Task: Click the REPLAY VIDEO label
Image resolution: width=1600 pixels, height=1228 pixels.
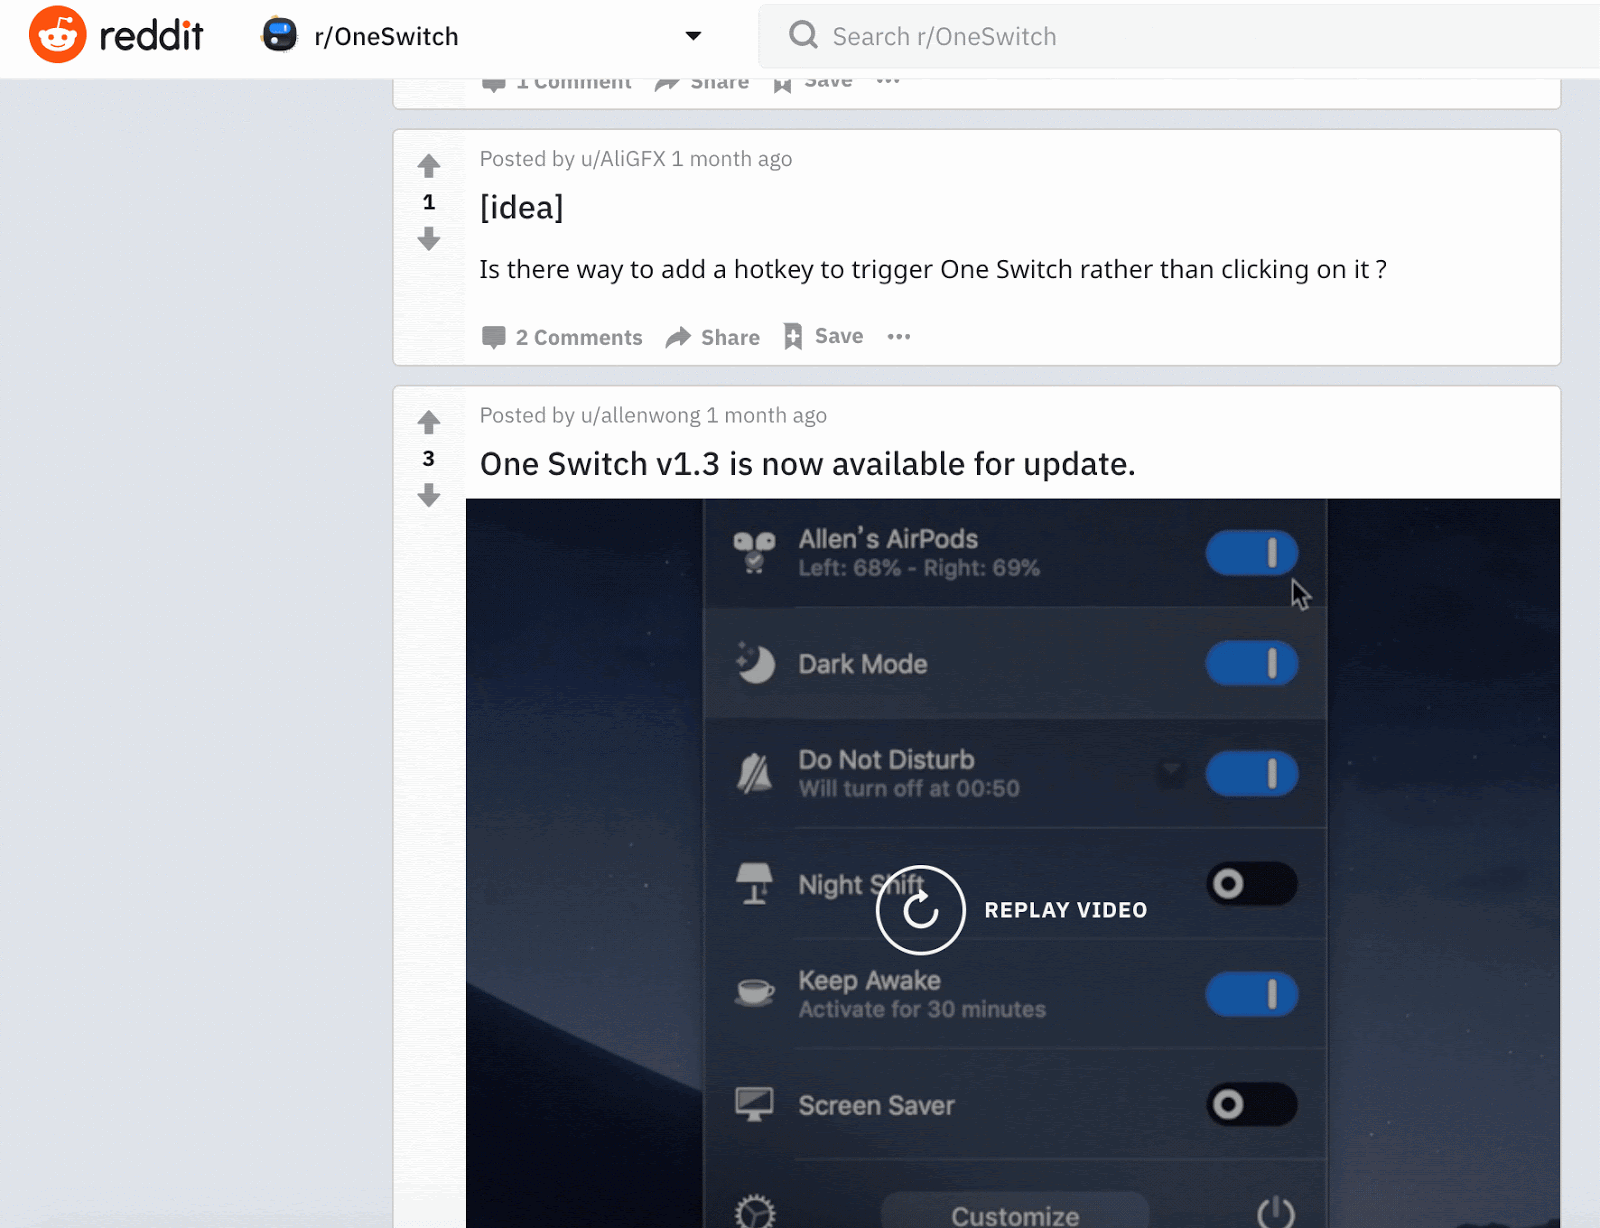Action: [1066, 910]
